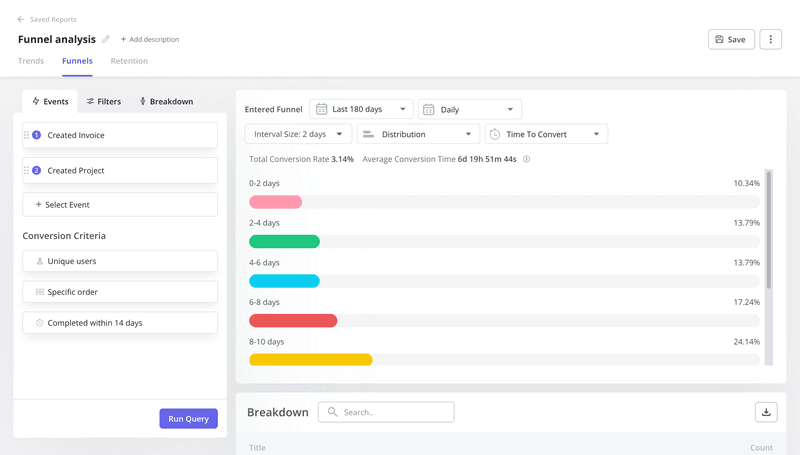Viewport: 800px width, 455px height.
Task: Expand the Daily granularity dropdown
Action: [x=470, y=109]
